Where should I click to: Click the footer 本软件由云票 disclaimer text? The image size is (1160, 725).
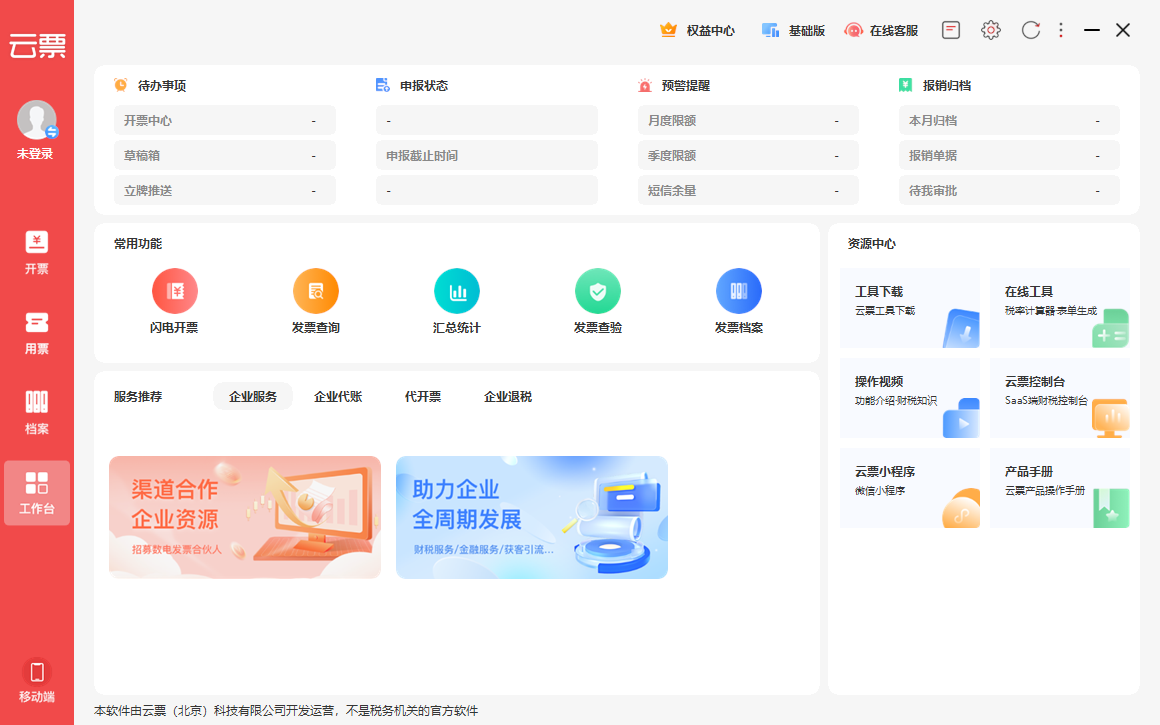pos(286,711)
